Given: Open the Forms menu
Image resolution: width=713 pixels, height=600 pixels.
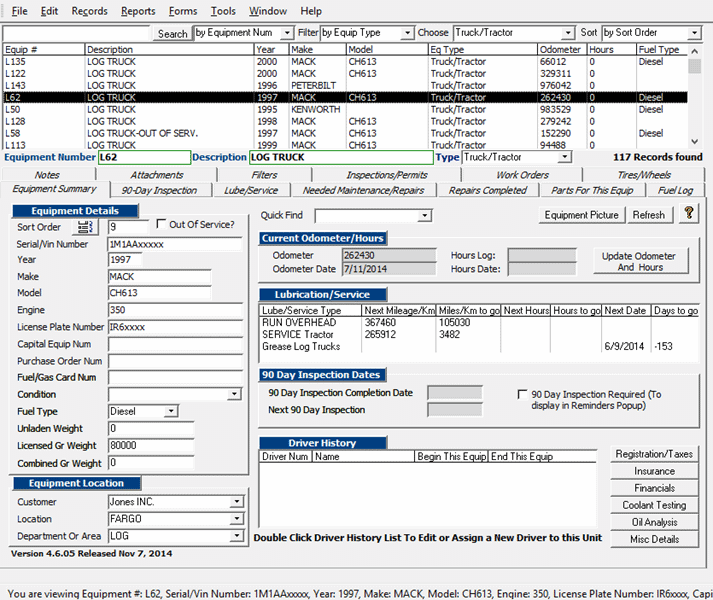Looking at the screenshot, I should click(x=183, y=11).
